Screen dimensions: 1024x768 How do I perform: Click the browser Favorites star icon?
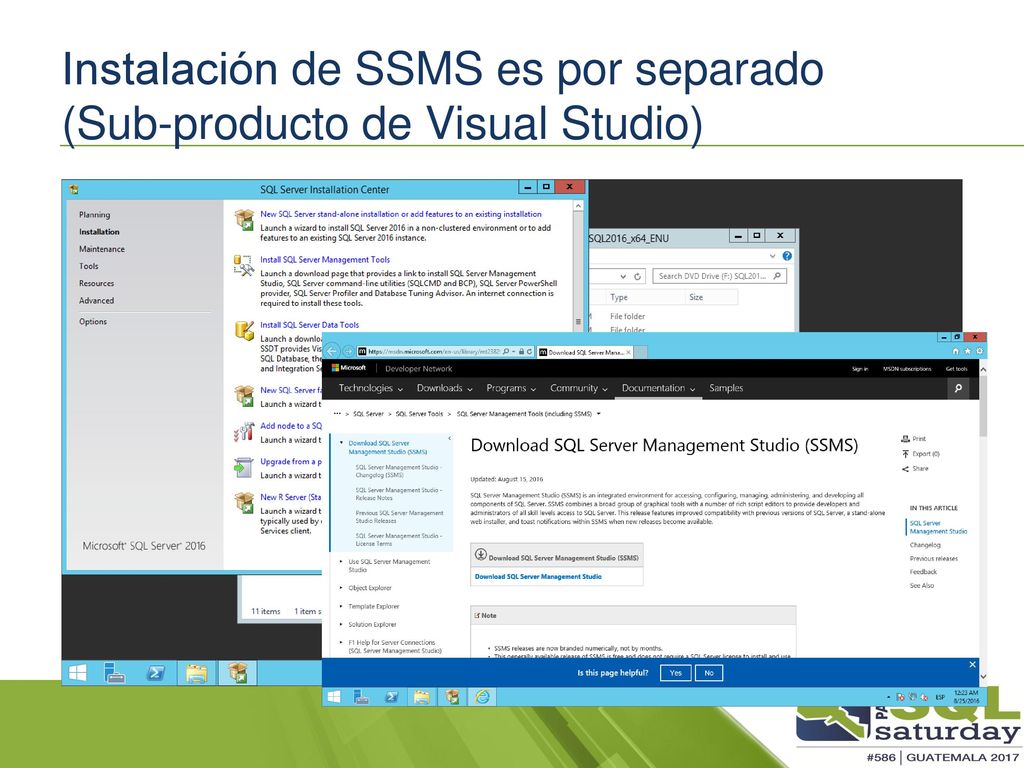tap(967, 351)
